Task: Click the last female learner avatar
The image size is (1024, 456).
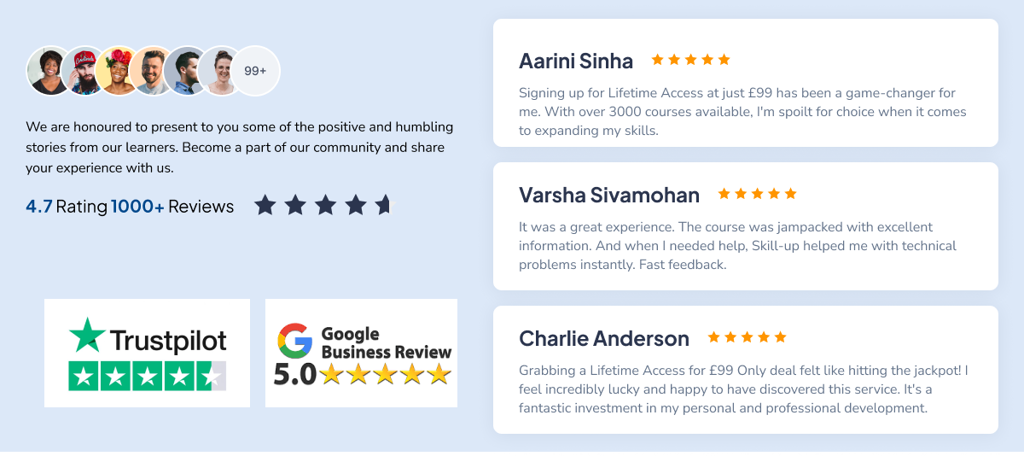Action: point(221,71)
